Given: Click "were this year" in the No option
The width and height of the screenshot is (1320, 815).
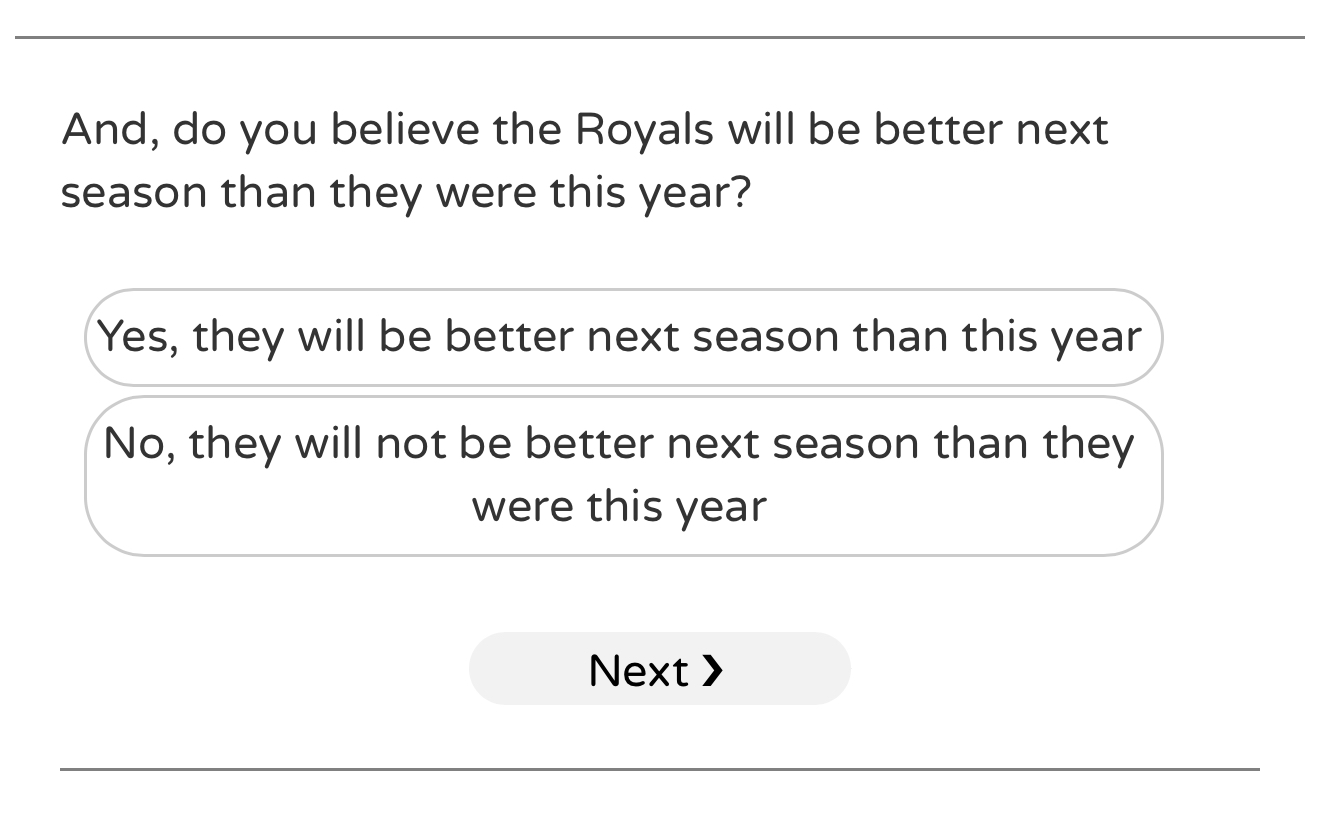Looking at the screenshot, I should coord(619,506).
